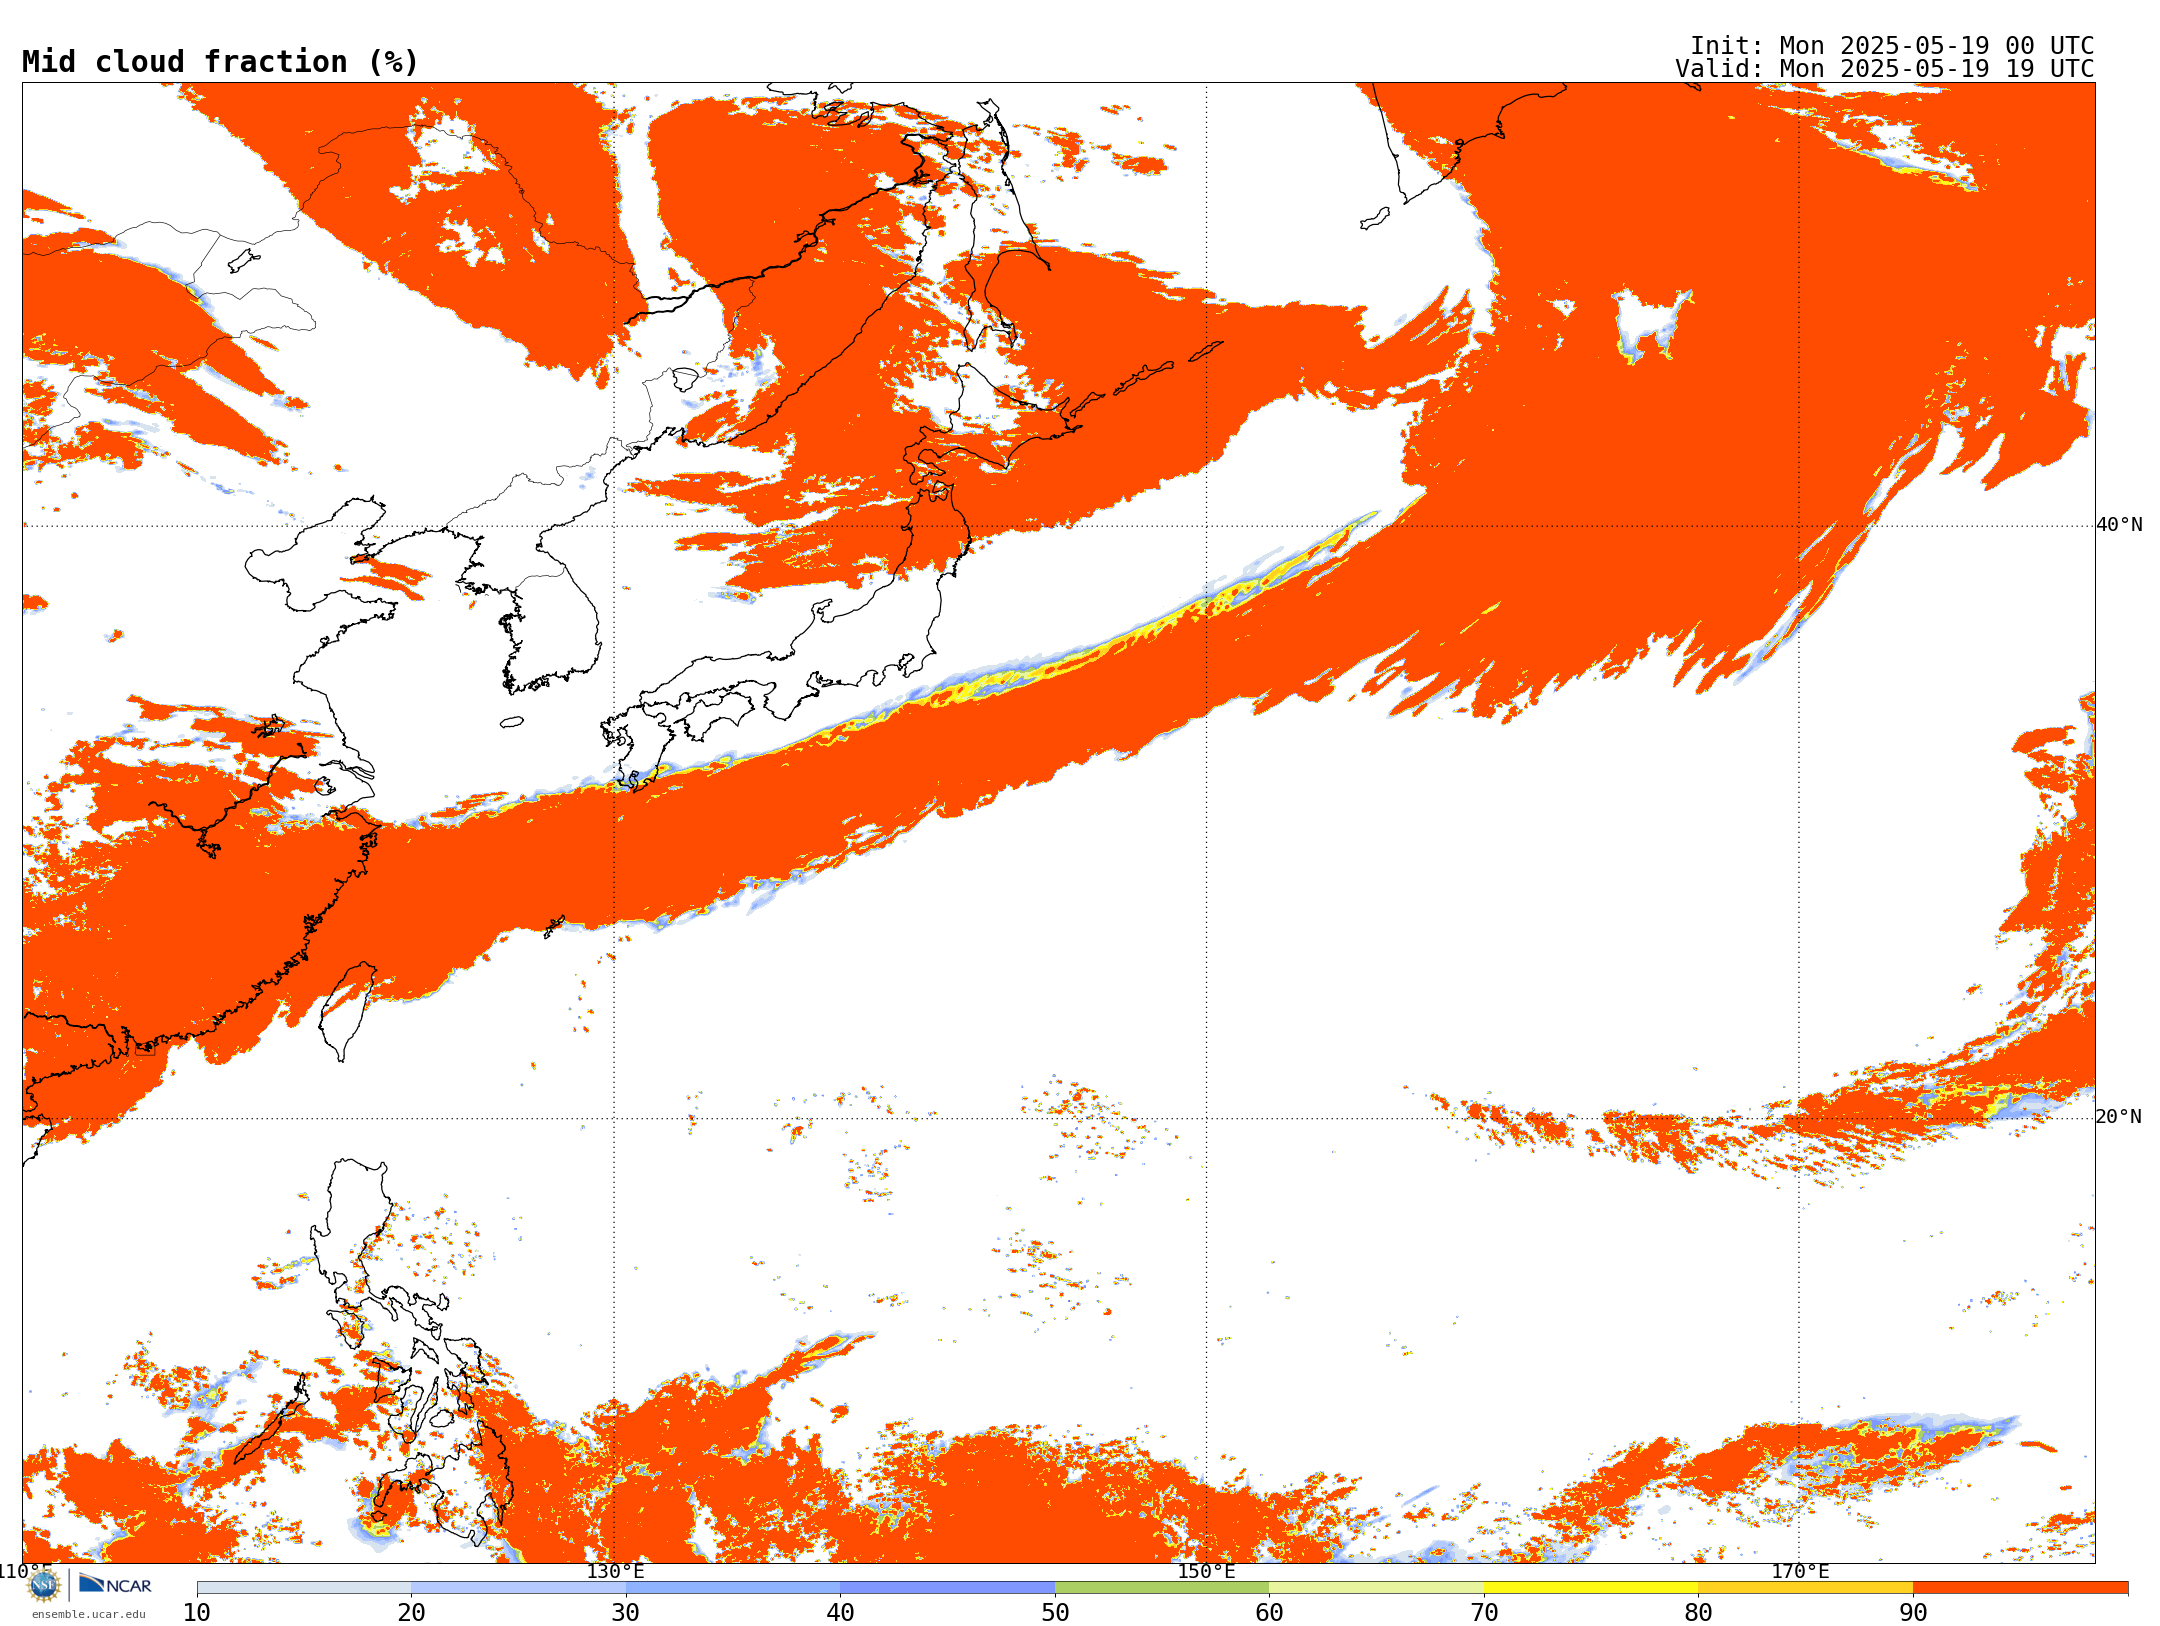Click the colorbar tick label 50
This screenshot has height=1626, width=2160.
pos(1055,1612)
